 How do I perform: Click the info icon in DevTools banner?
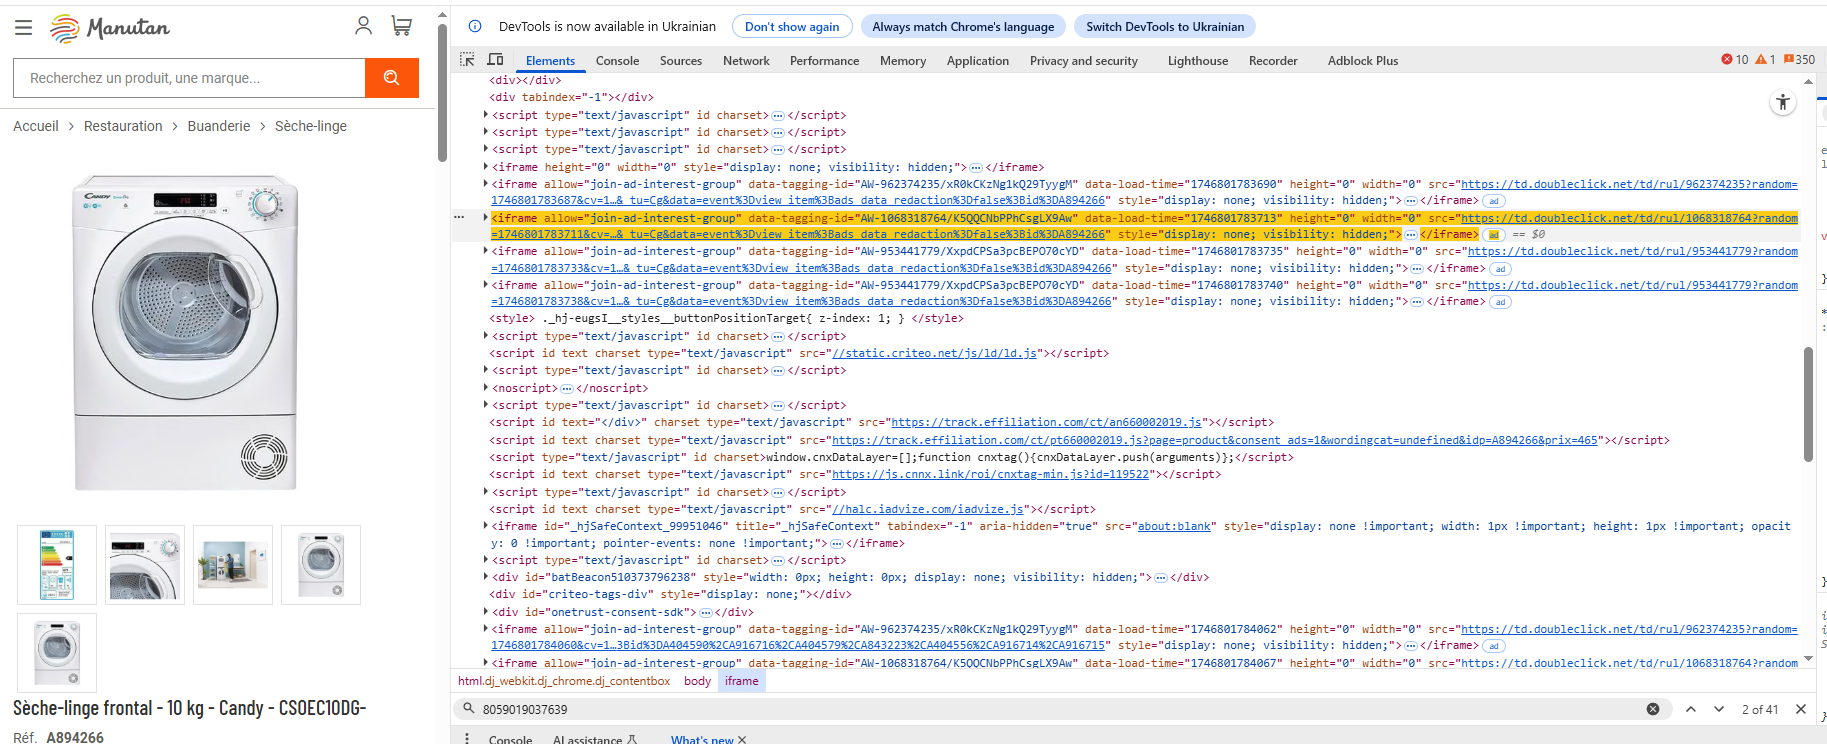click(475, 26)
